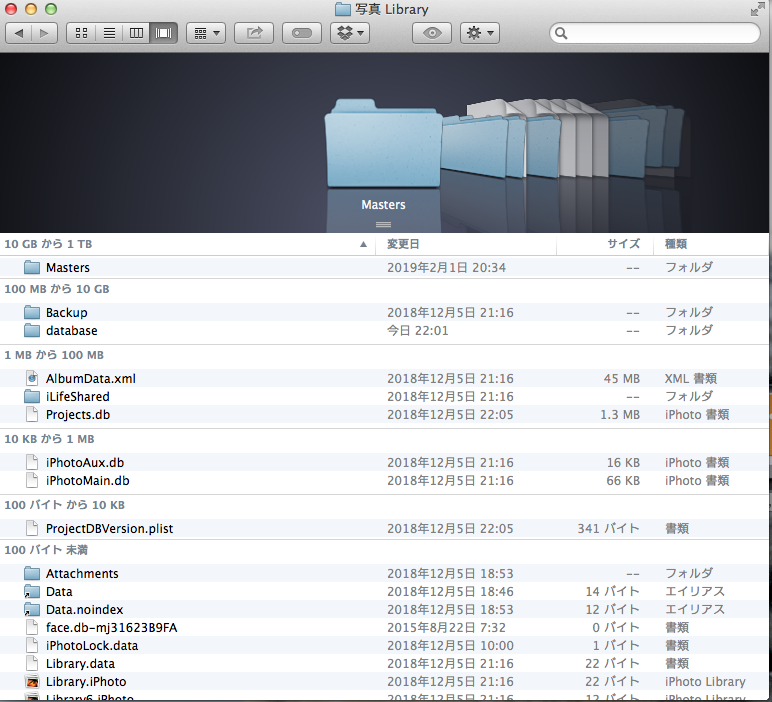Click the Quick Look eye icon
Screen dimensions: 772x702
(x=432, y=33)
